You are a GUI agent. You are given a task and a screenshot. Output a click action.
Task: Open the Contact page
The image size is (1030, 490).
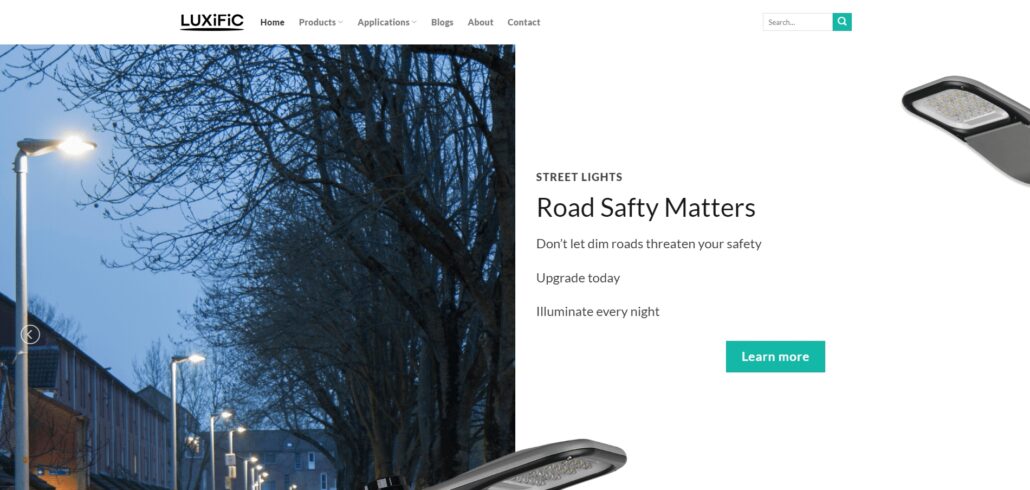(524, 22)
